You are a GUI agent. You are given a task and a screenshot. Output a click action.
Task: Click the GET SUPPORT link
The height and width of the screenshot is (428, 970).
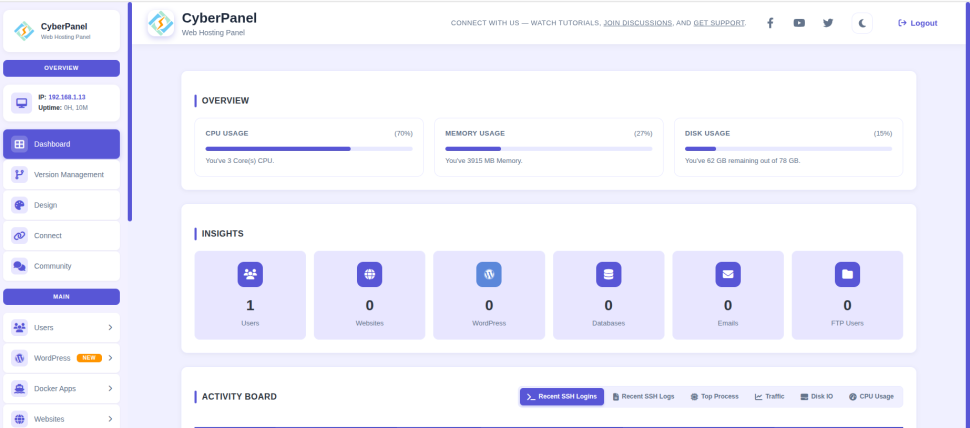point(719,23)
